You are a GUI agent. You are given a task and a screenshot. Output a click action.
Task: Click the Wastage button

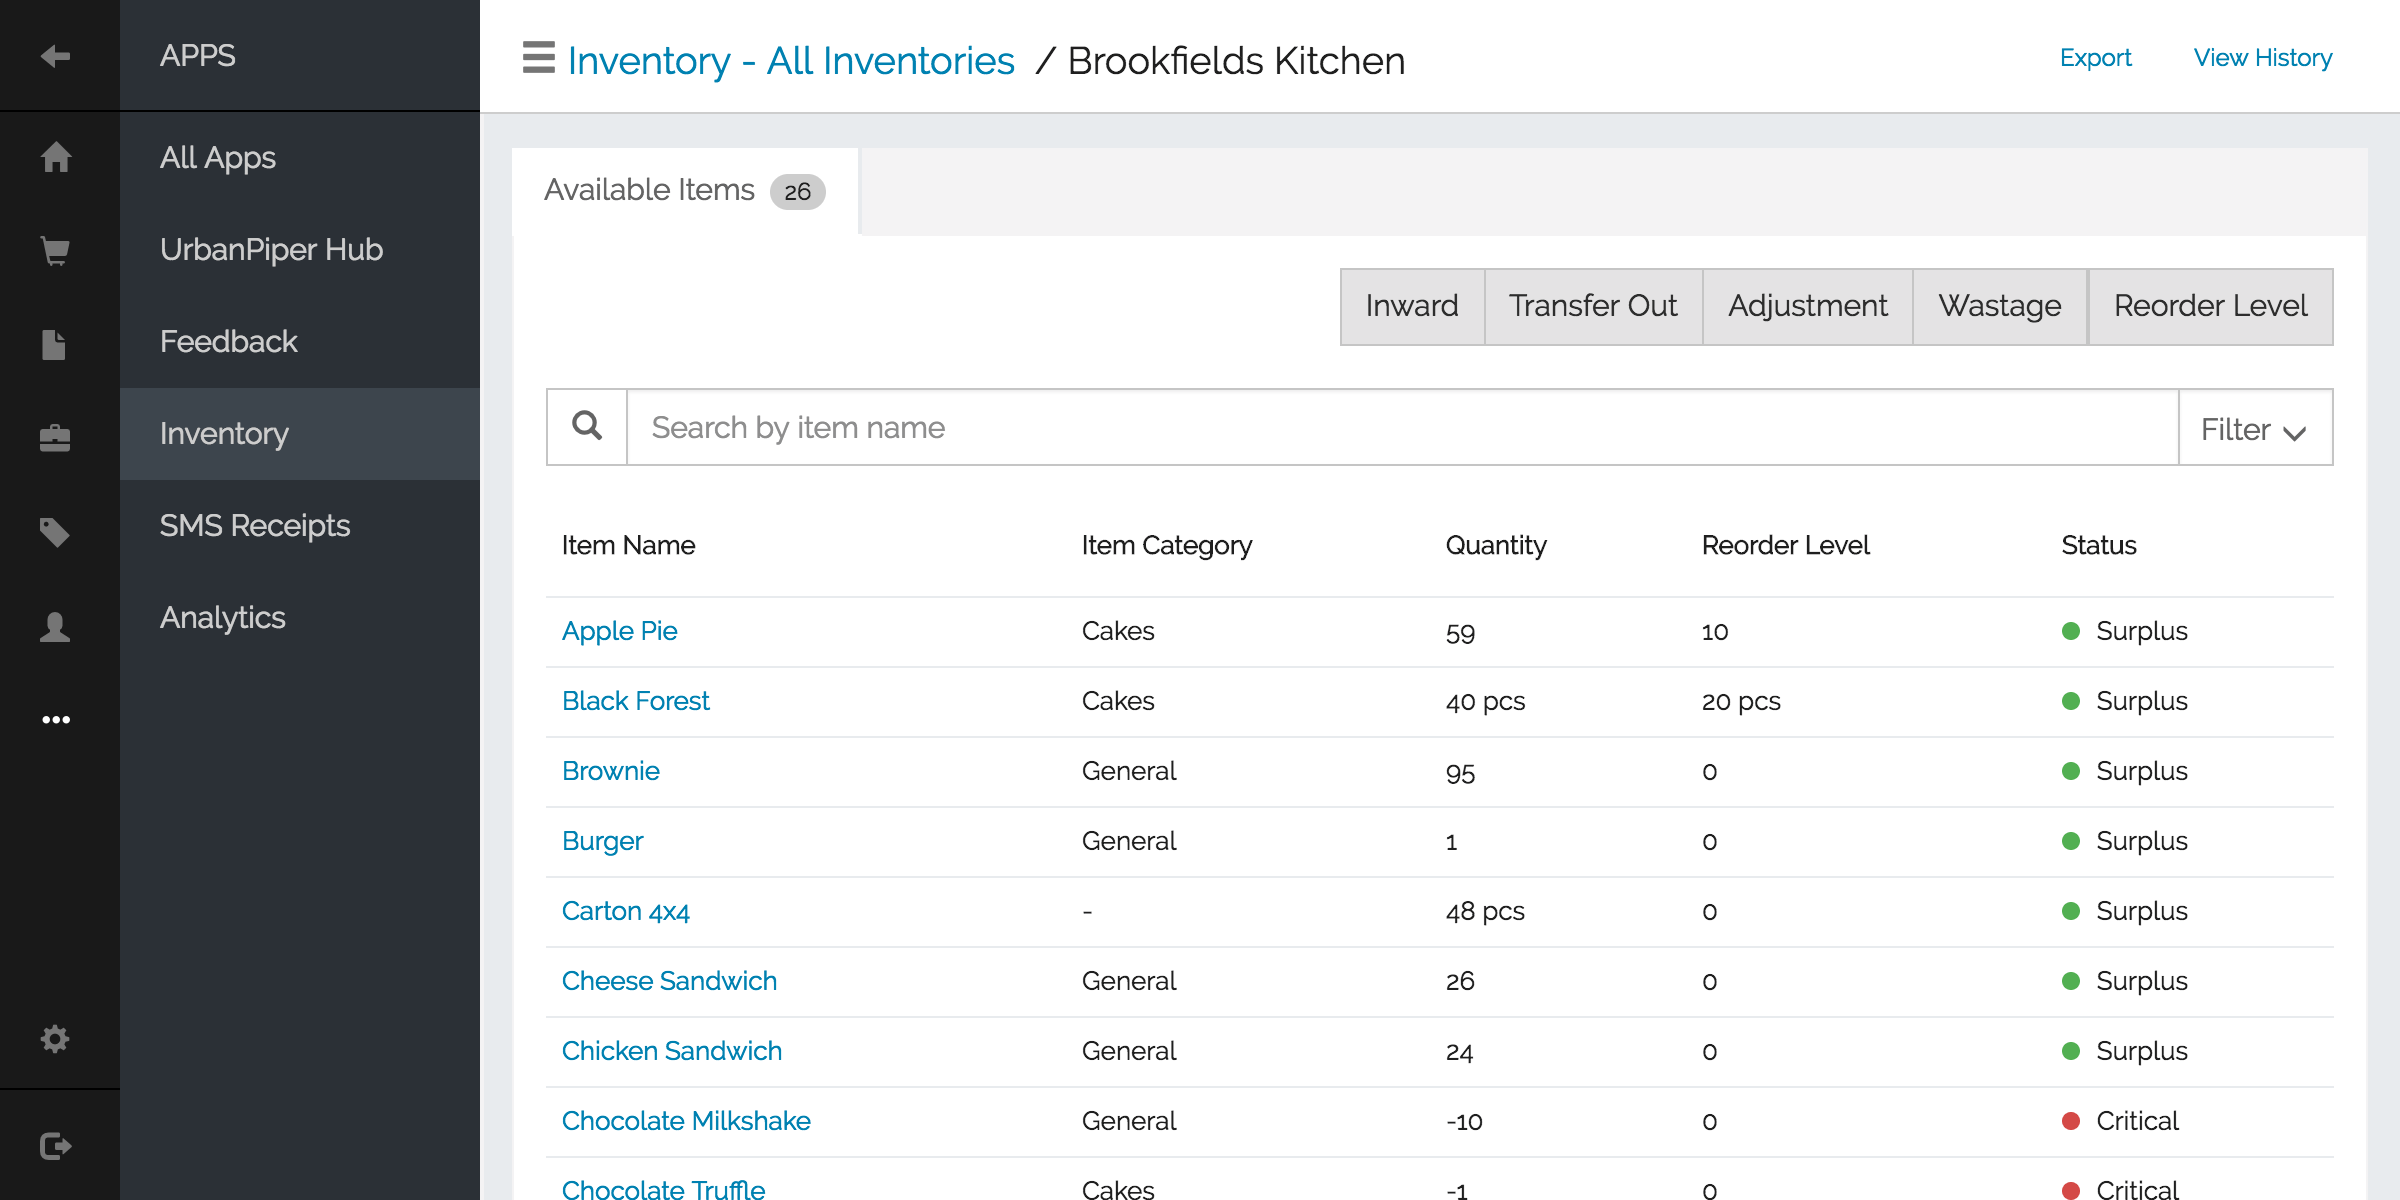click(2000, 306)
